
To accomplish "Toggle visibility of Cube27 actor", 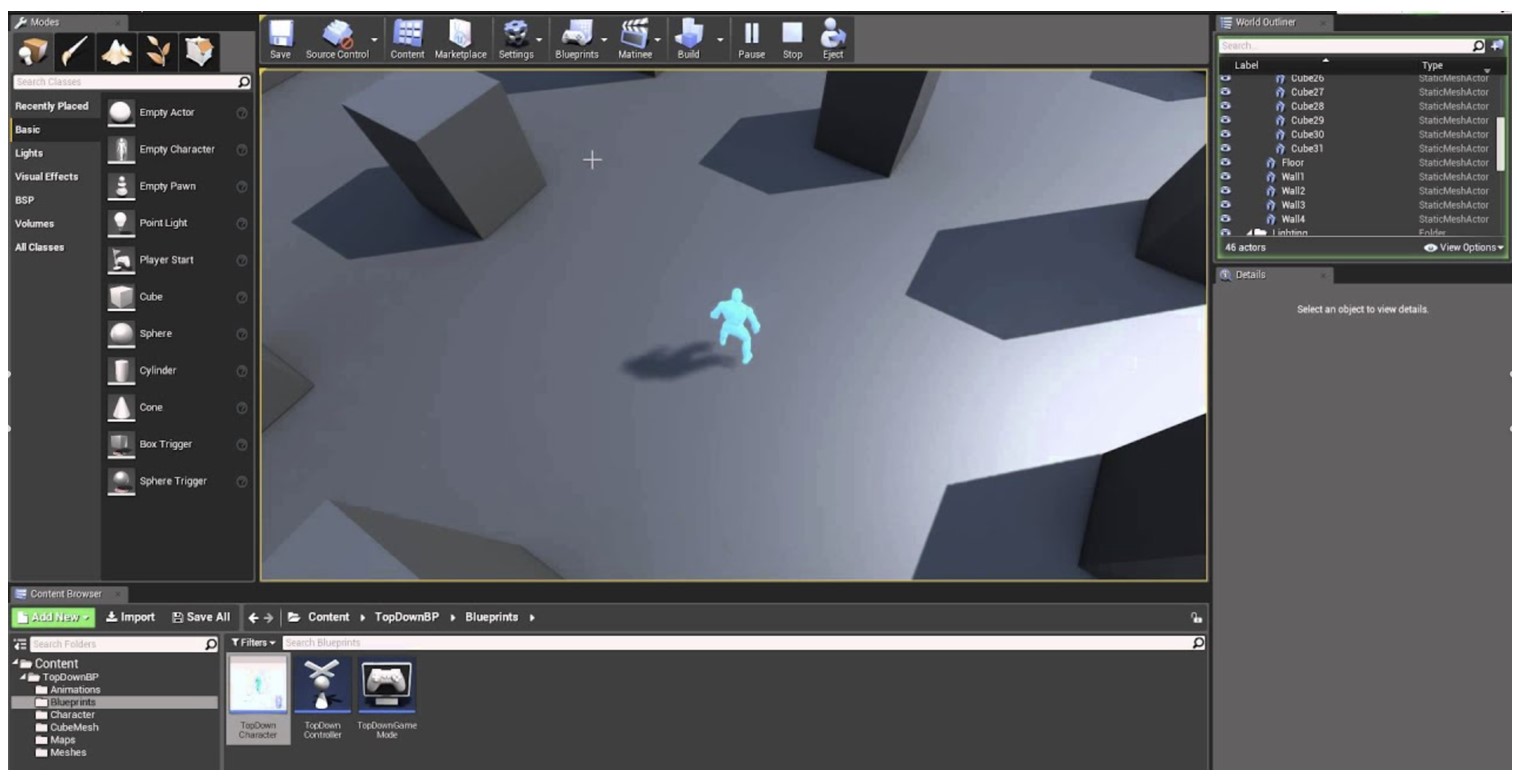I will coord(1226,92).
